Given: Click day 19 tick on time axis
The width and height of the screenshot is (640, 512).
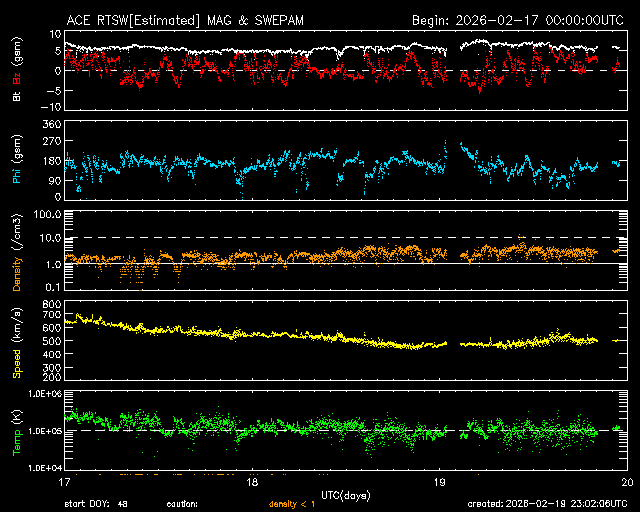Looking at the screenshot, I should (439, 482).
